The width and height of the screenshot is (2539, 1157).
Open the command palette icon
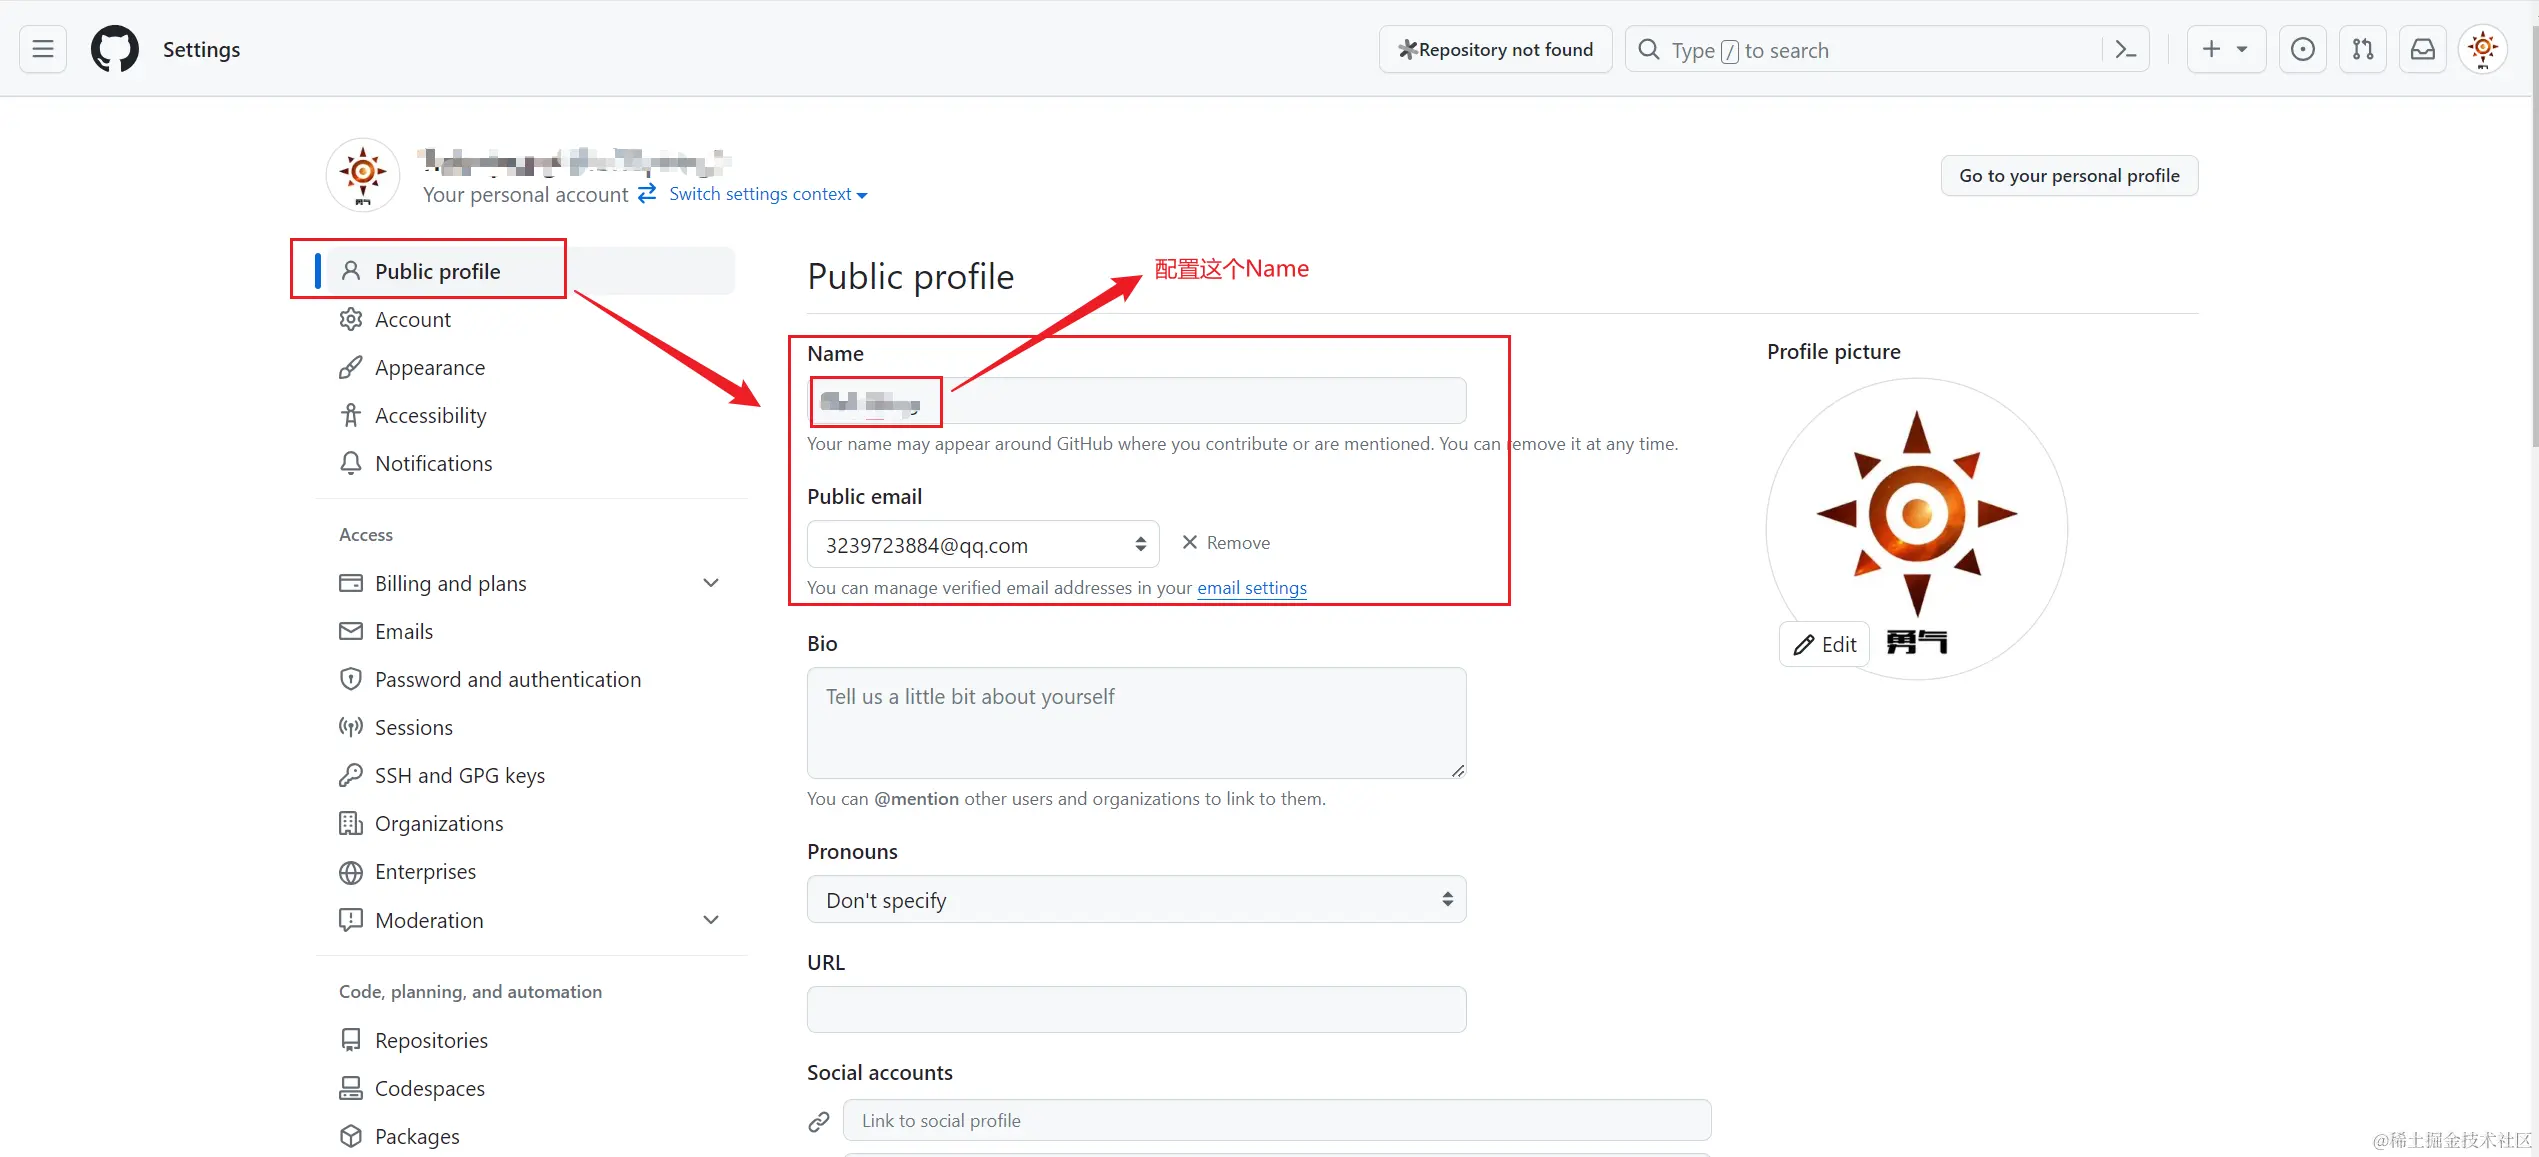2126,49
